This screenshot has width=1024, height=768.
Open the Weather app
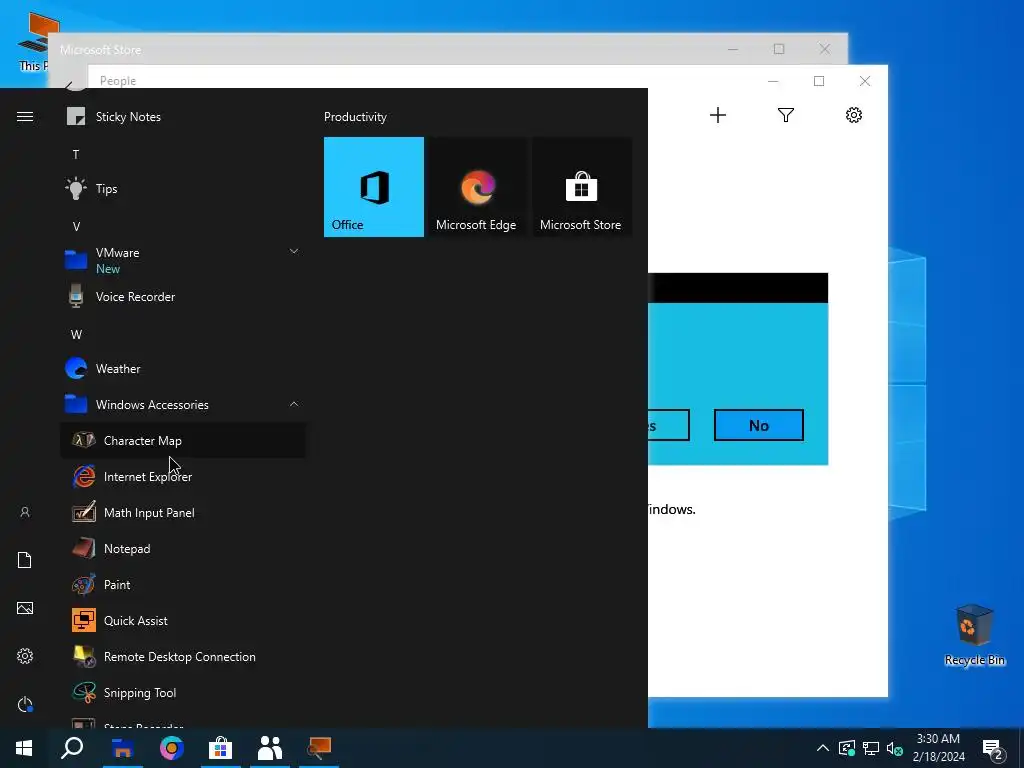(183, 368)
